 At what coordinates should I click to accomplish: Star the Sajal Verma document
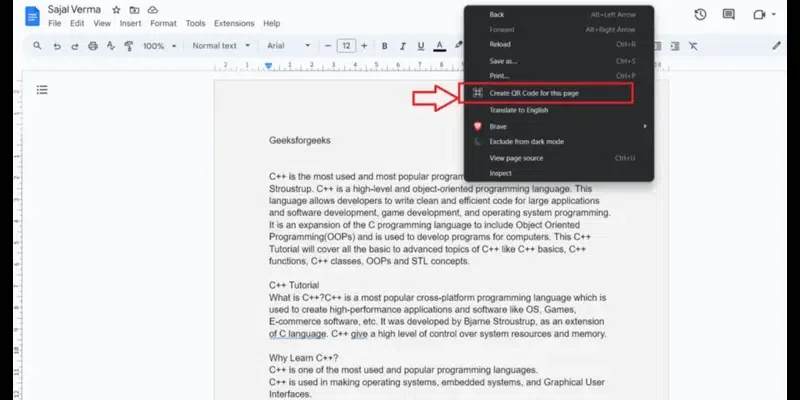point(116,10)
